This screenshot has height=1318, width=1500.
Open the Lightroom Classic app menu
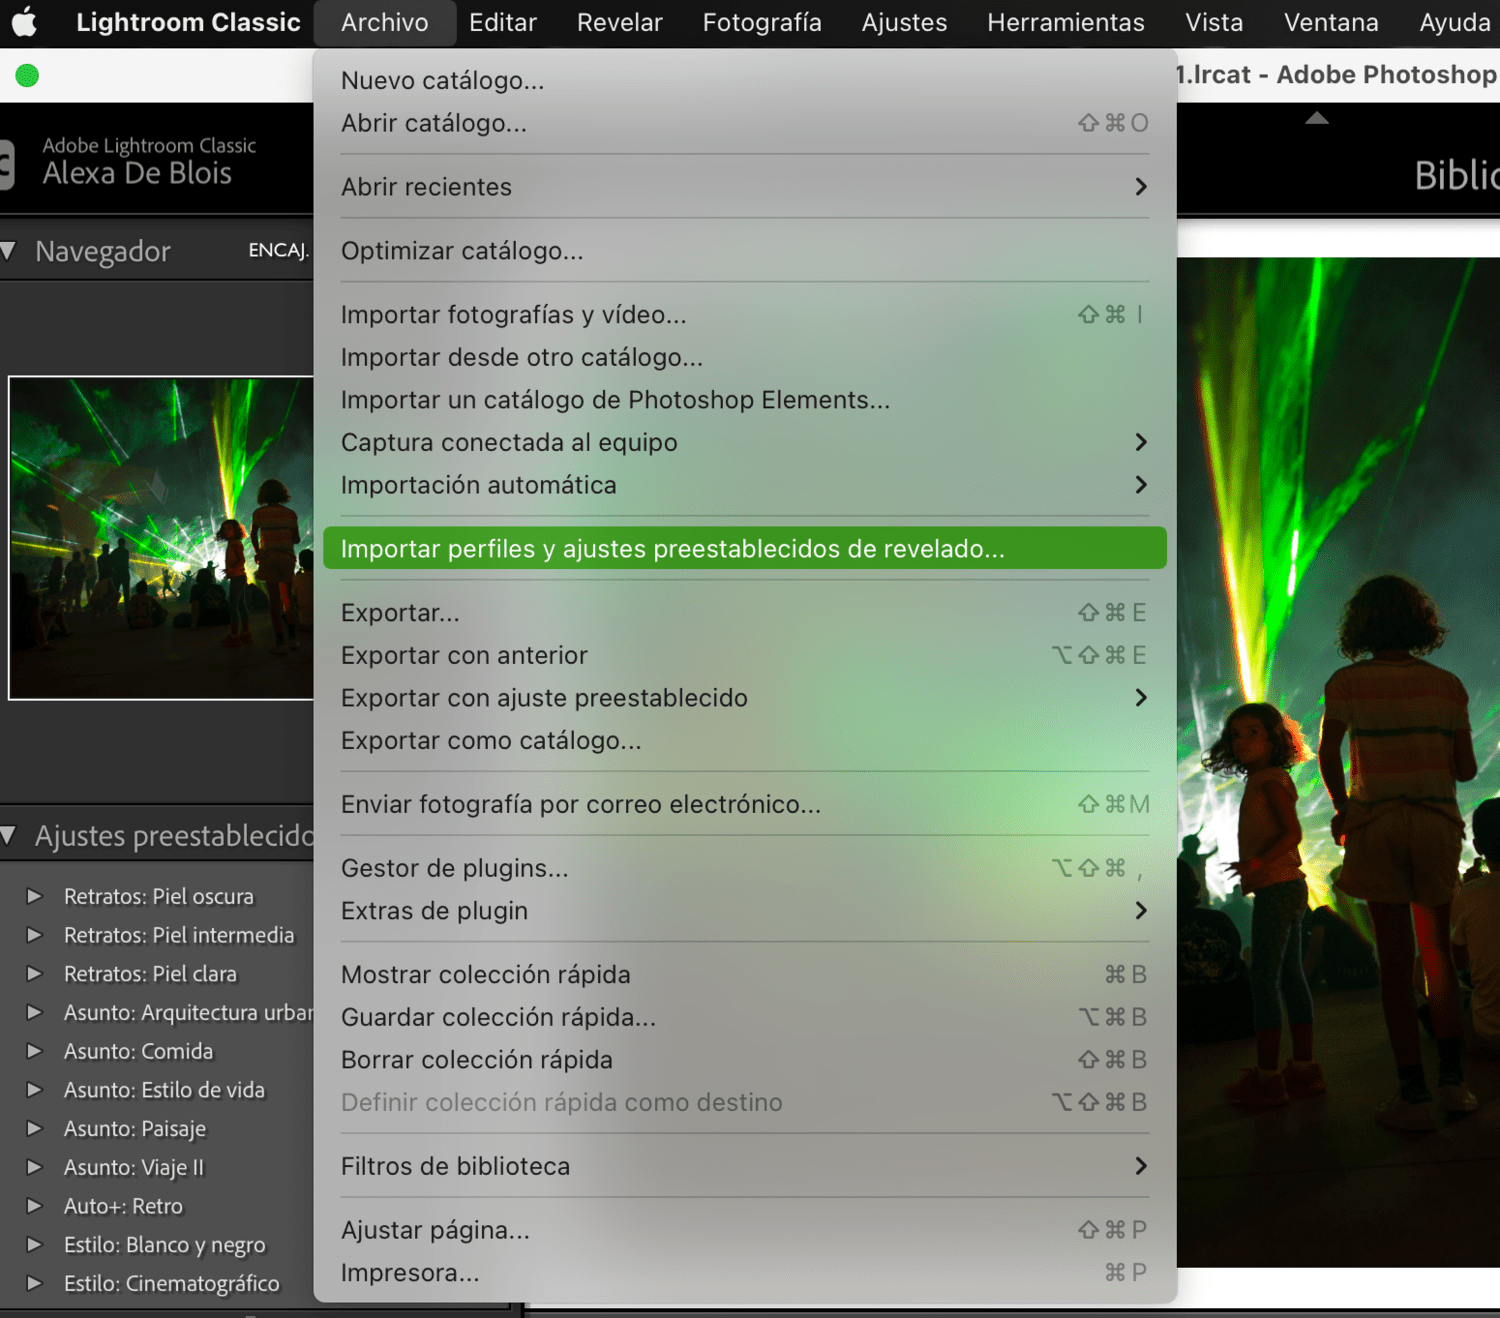coord(188,22)
